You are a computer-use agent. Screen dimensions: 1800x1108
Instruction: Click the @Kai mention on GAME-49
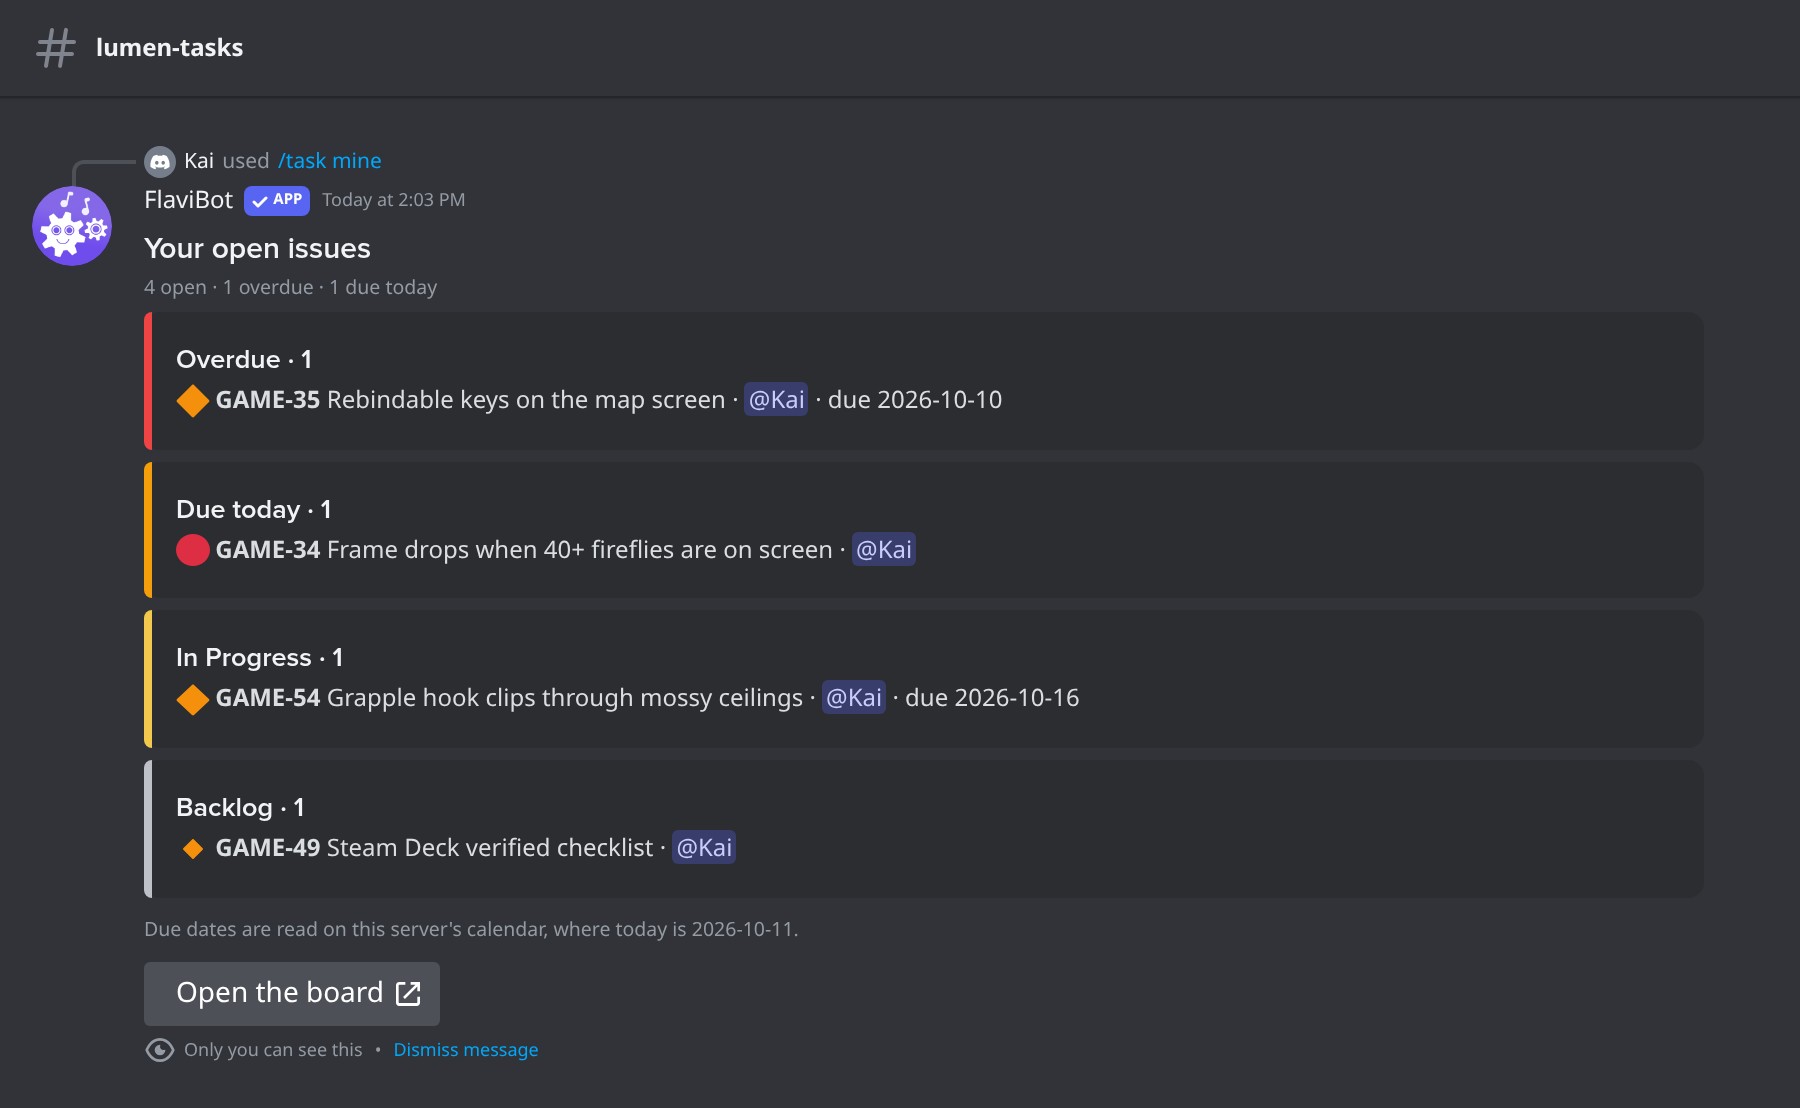click(704, 848)
